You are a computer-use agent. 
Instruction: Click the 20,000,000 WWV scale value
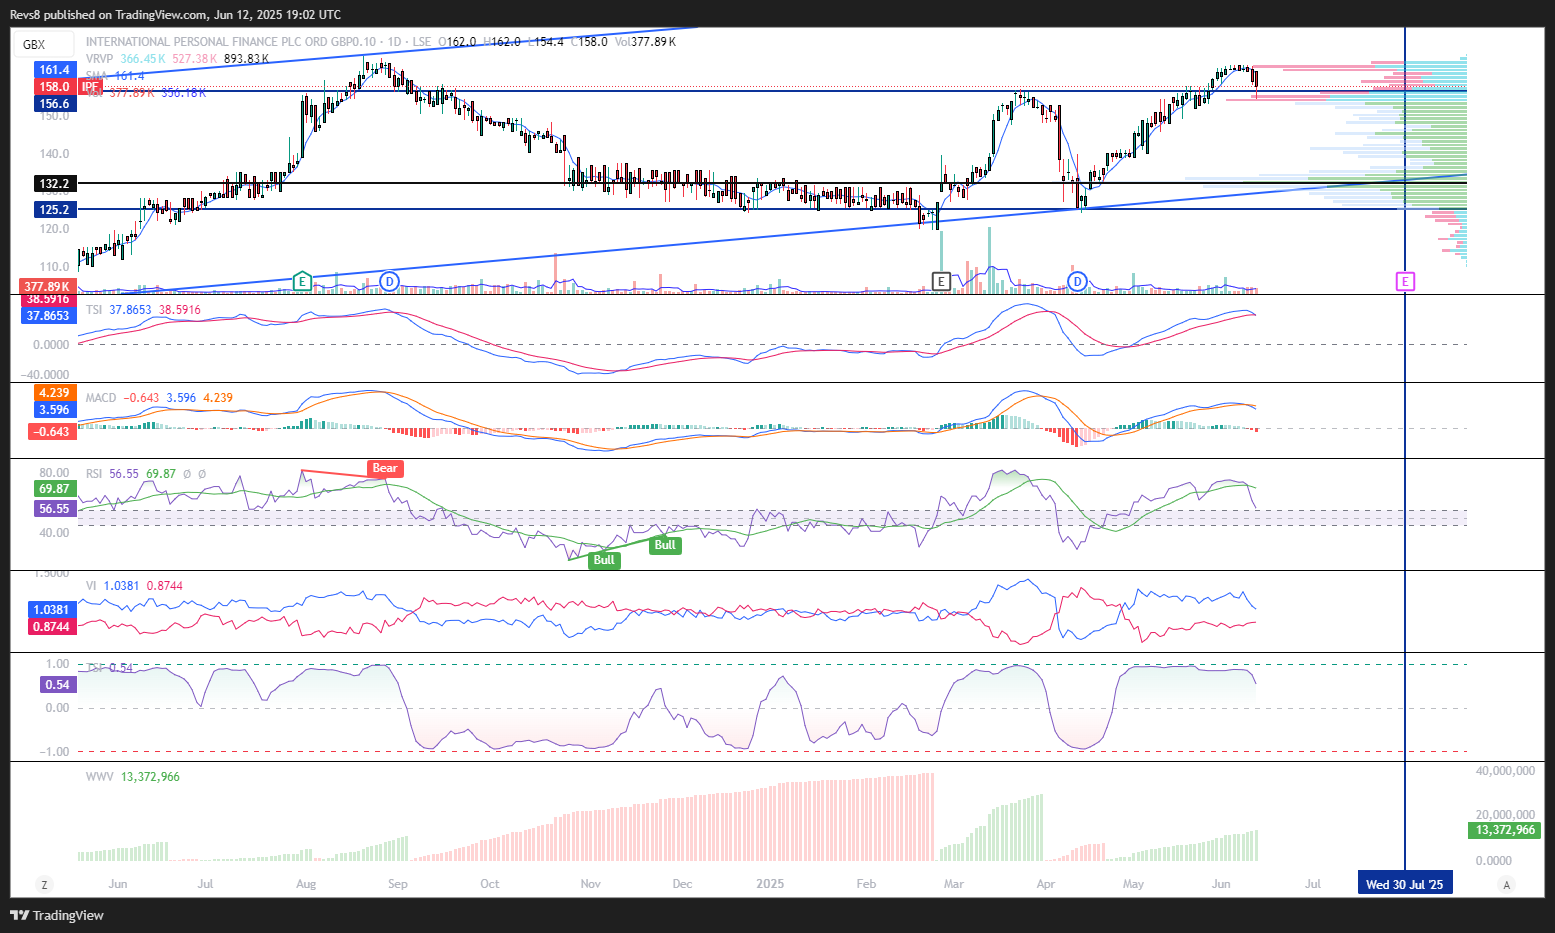click(1505, 815)
